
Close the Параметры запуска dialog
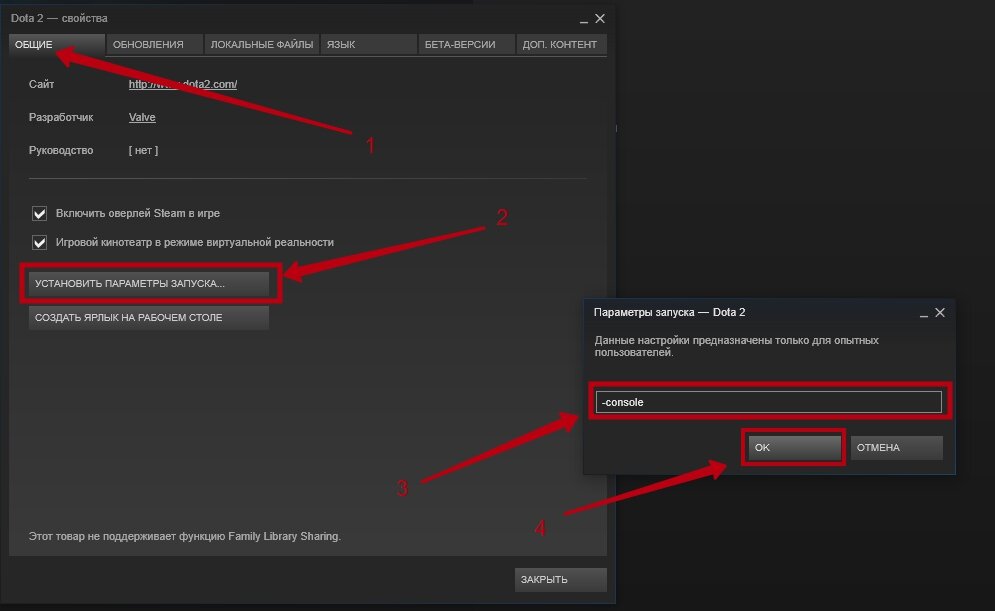coord(940,312)
